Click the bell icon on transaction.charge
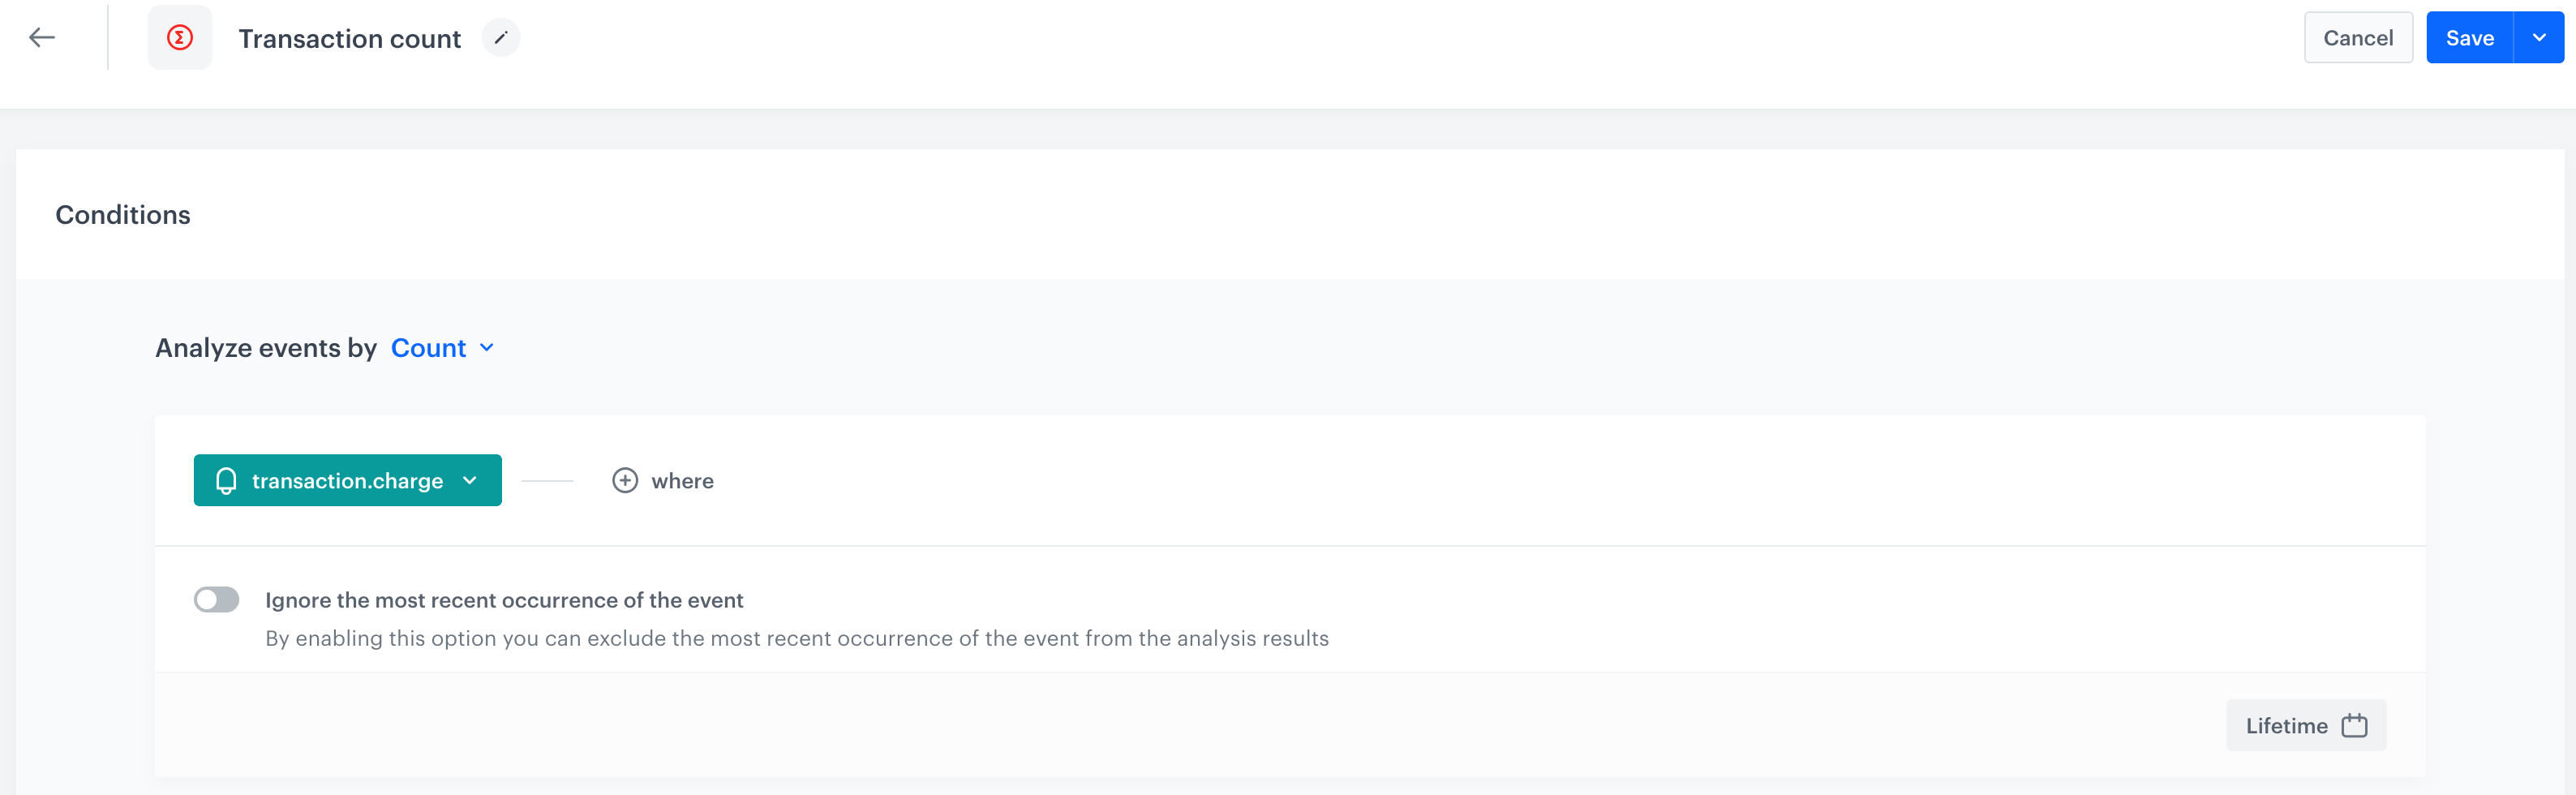Screen dimensions: 2576x795 (227, 481)
